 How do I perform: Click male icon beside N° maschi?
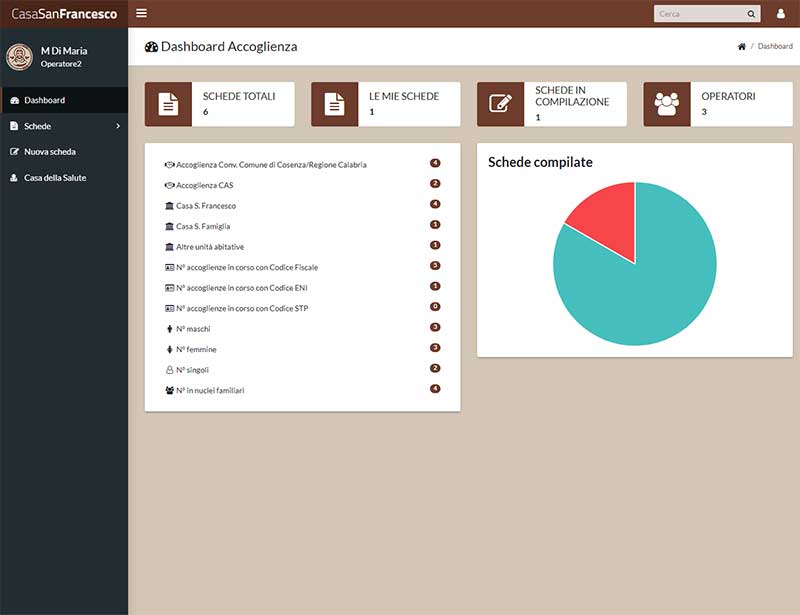click(169, 329)
